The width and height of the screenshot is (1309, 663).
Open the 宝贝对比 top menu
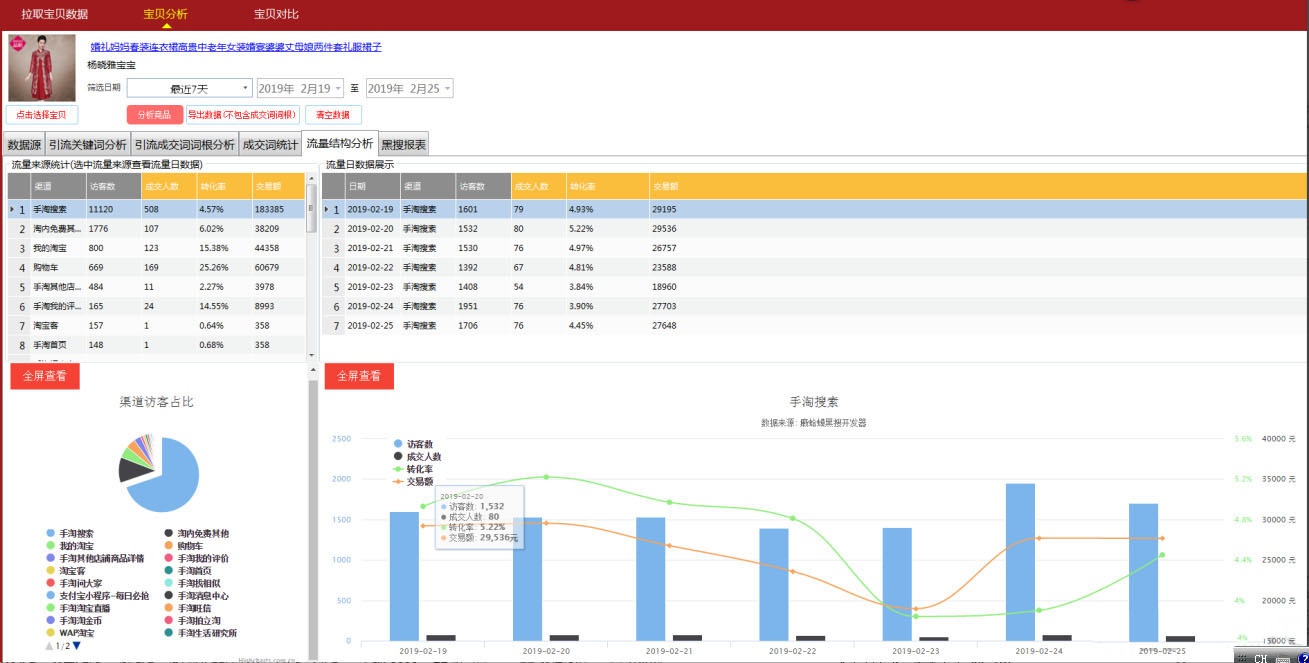point(276,14)
